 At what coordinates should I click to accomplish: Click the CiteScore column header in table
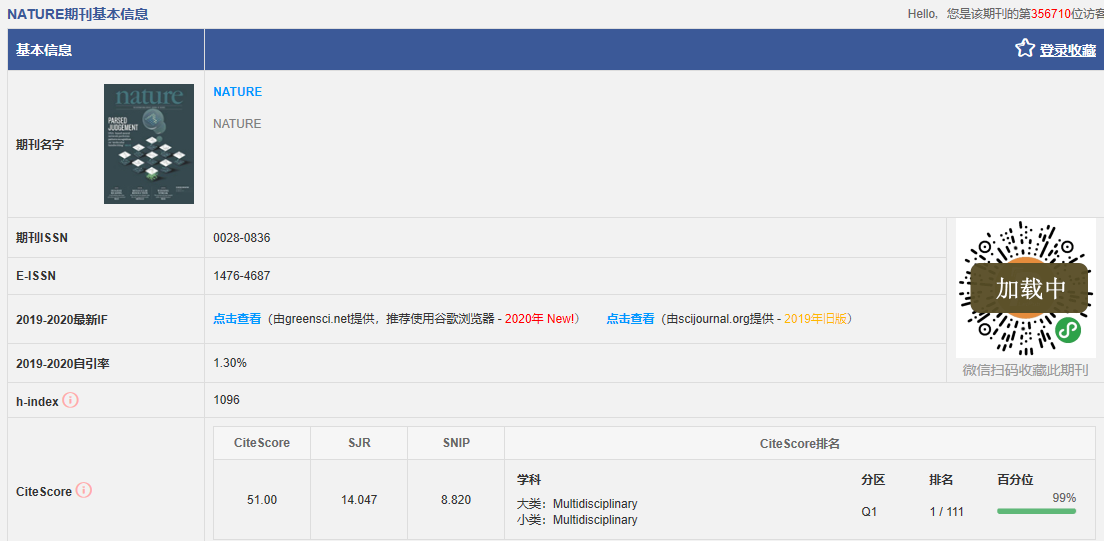(x=262, y=443)
